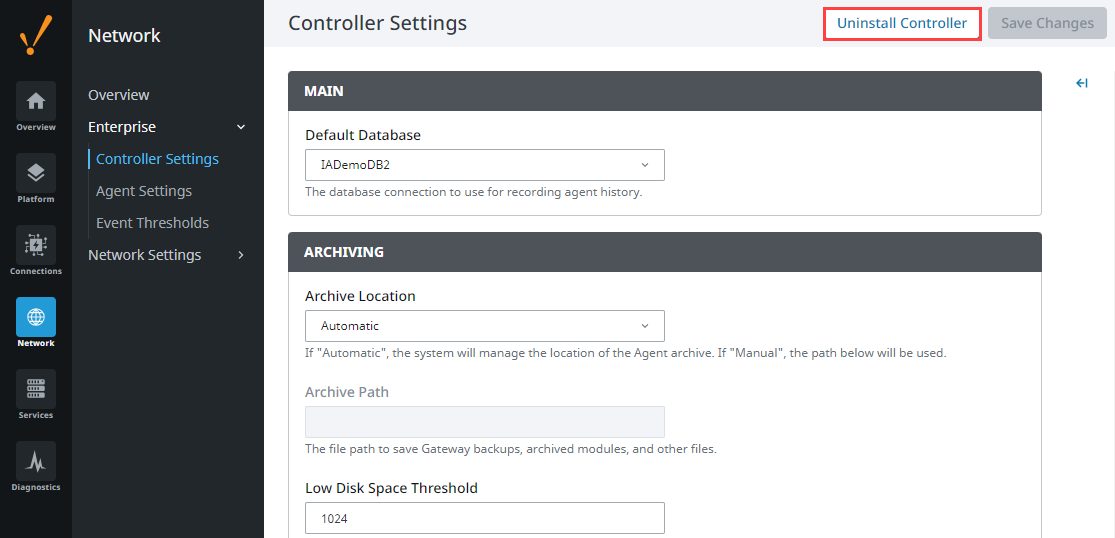Open the Overview home icon
1115x538 pixels.
[36, 101]
